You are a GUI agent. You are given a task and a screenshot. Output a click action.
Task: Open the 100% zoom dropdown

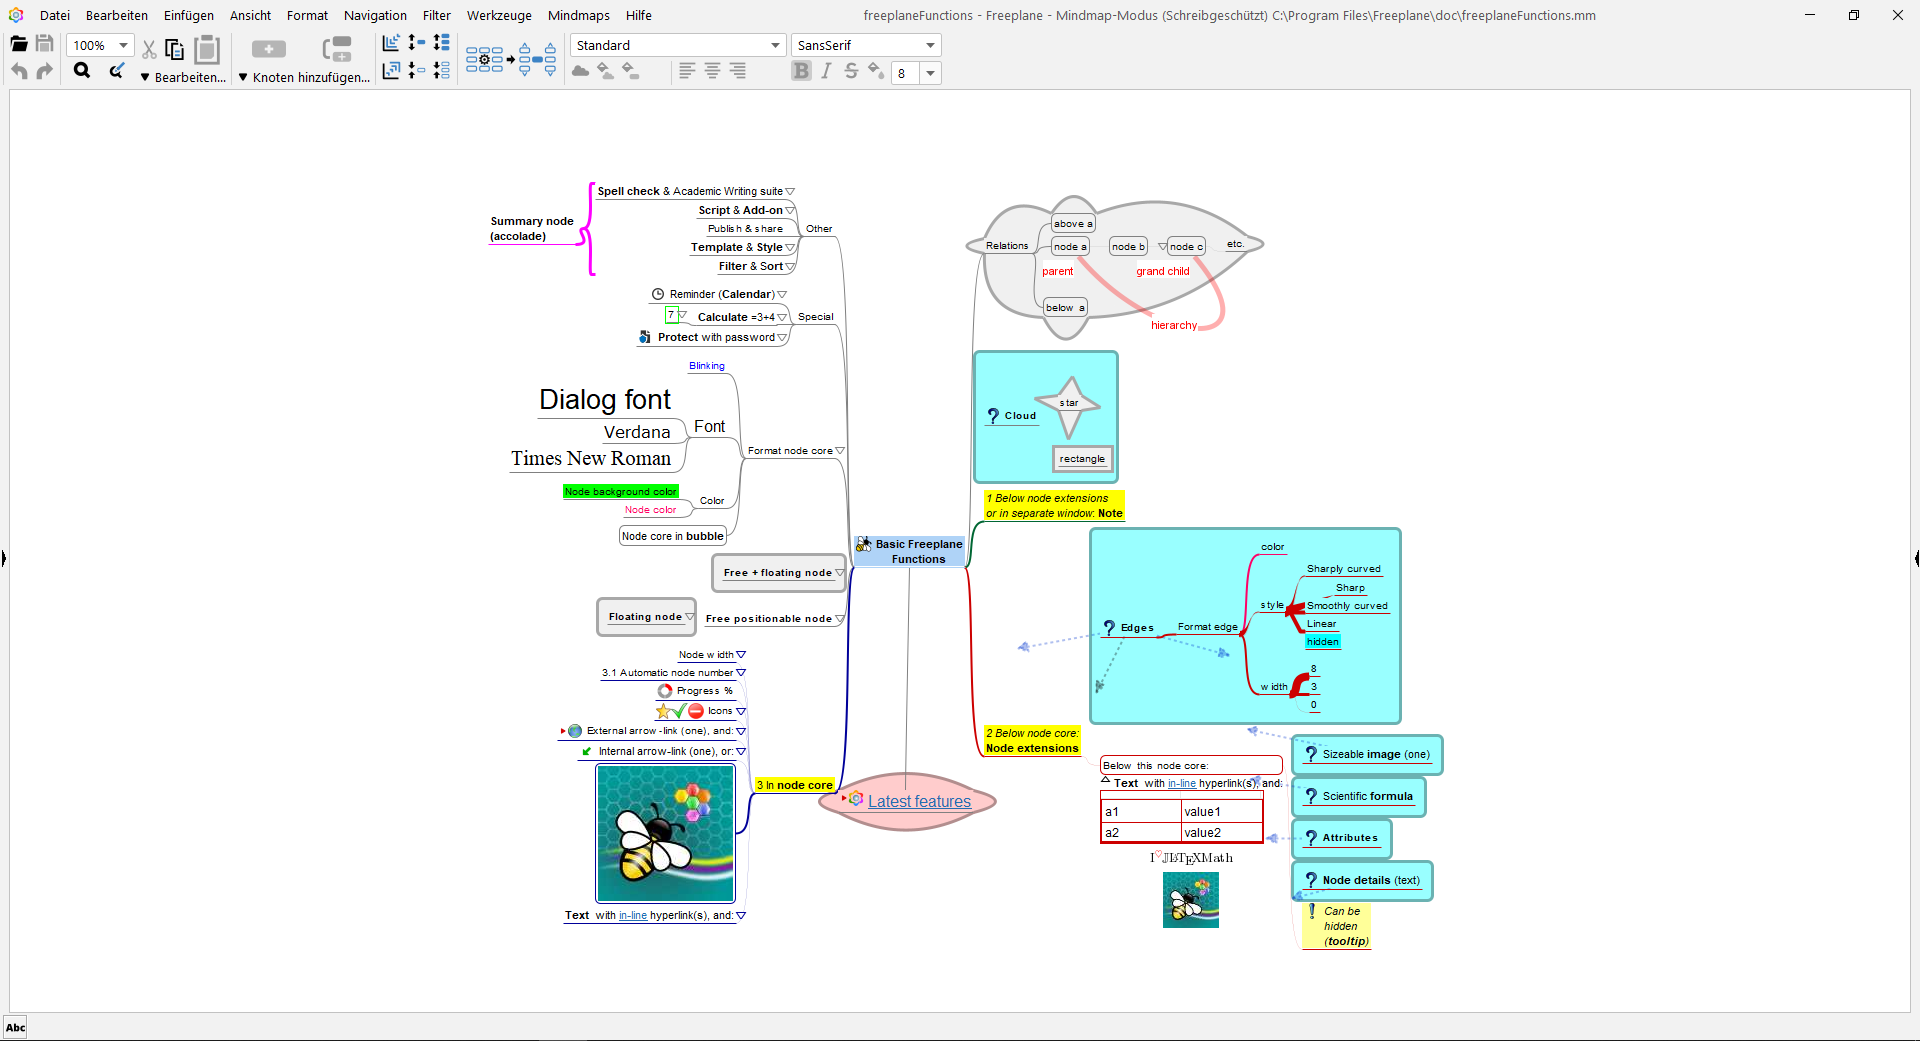click(123, 46)
